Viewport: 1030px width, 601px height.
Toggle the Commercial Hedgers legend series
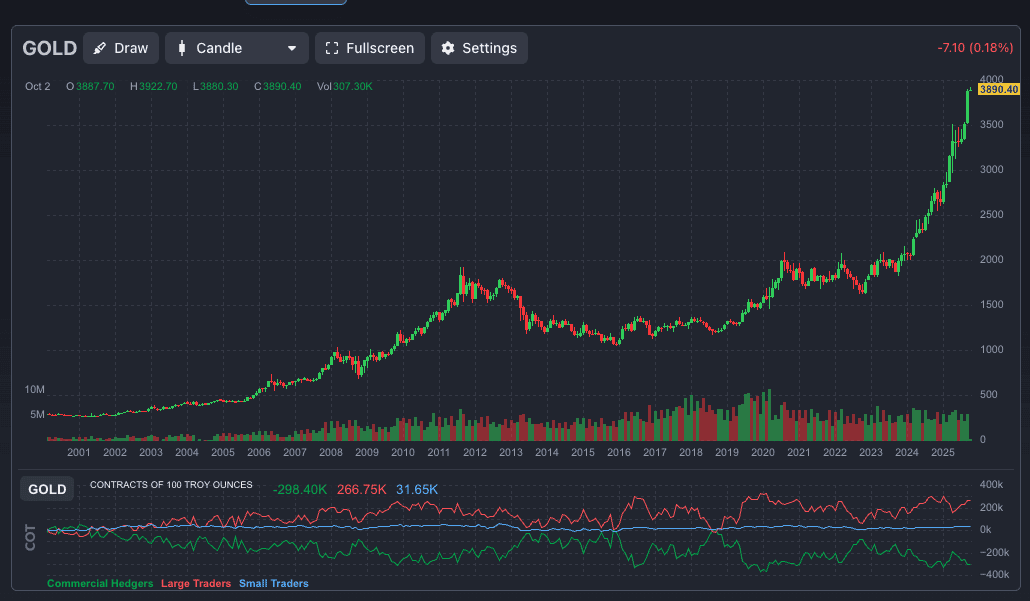pos(100,583)
